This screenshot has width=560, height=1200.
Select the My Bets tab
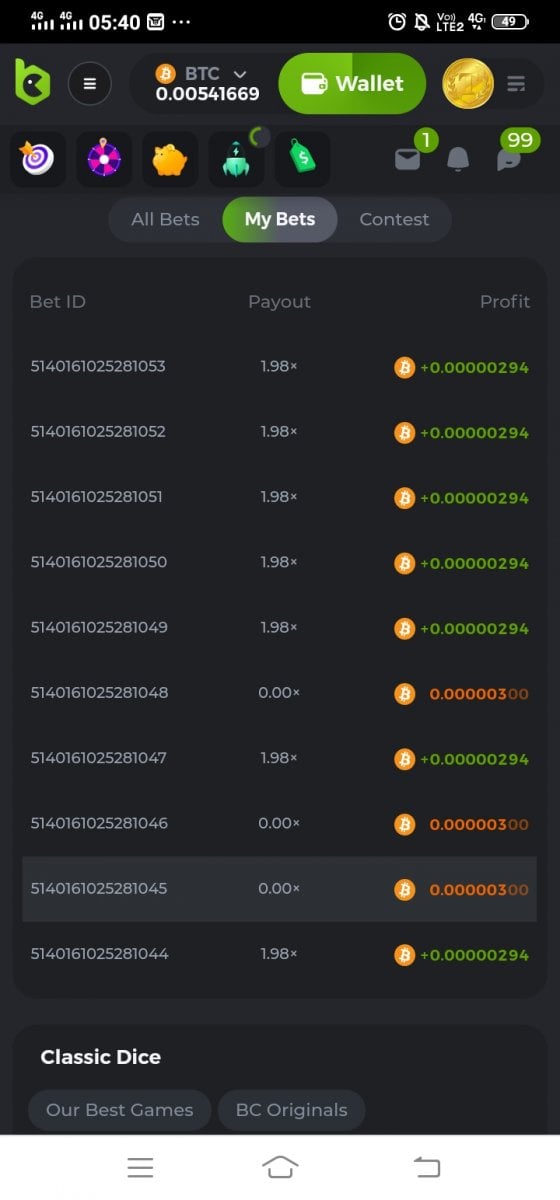(280, 219)
